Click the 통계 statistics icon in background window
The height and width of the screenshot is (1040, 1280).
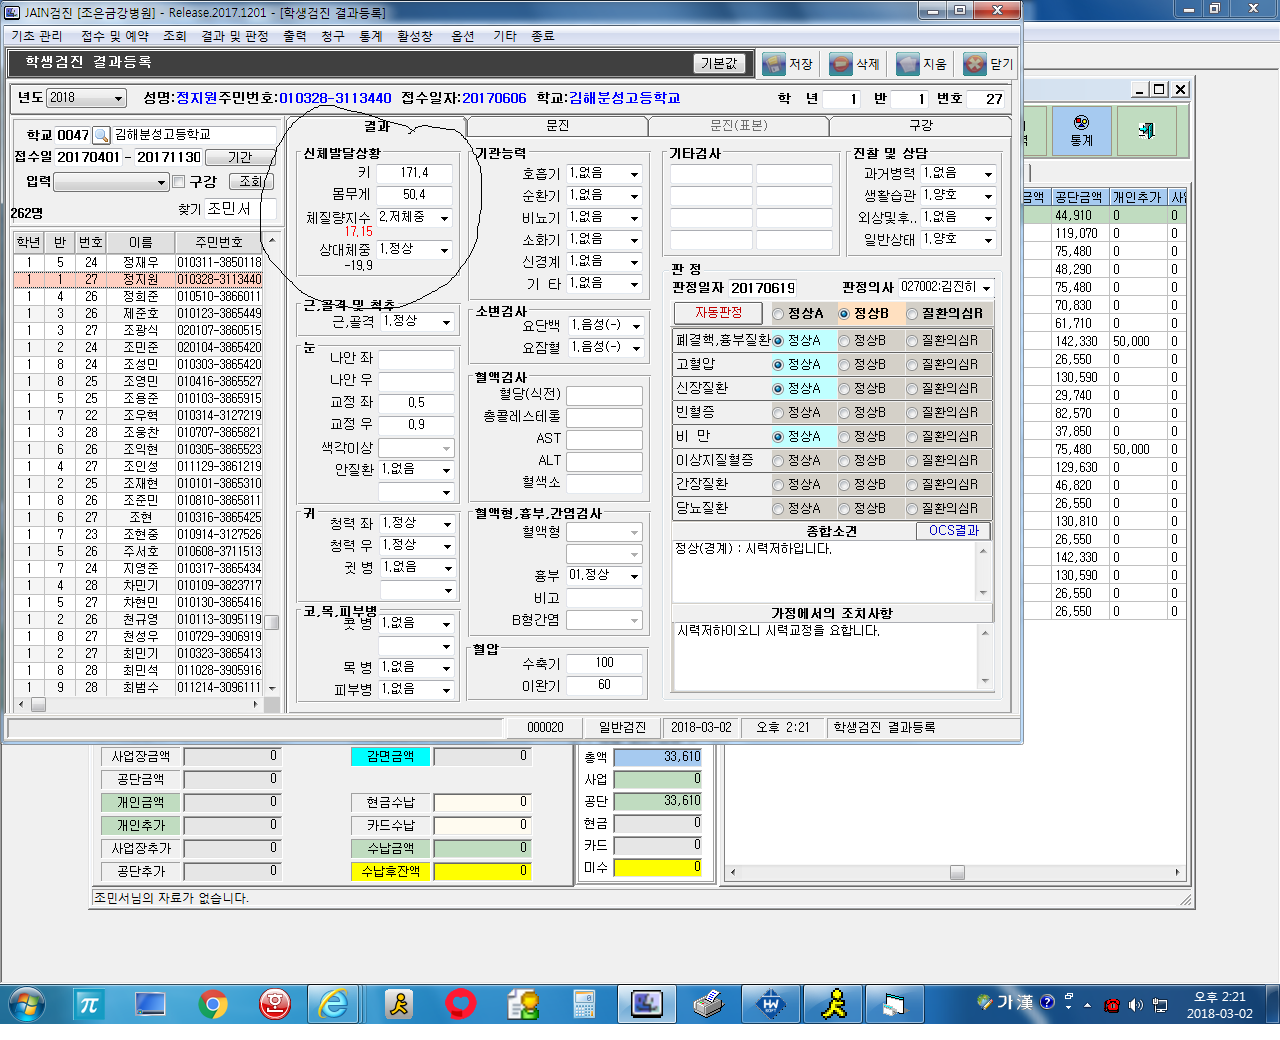click(x=1081, y=131)
